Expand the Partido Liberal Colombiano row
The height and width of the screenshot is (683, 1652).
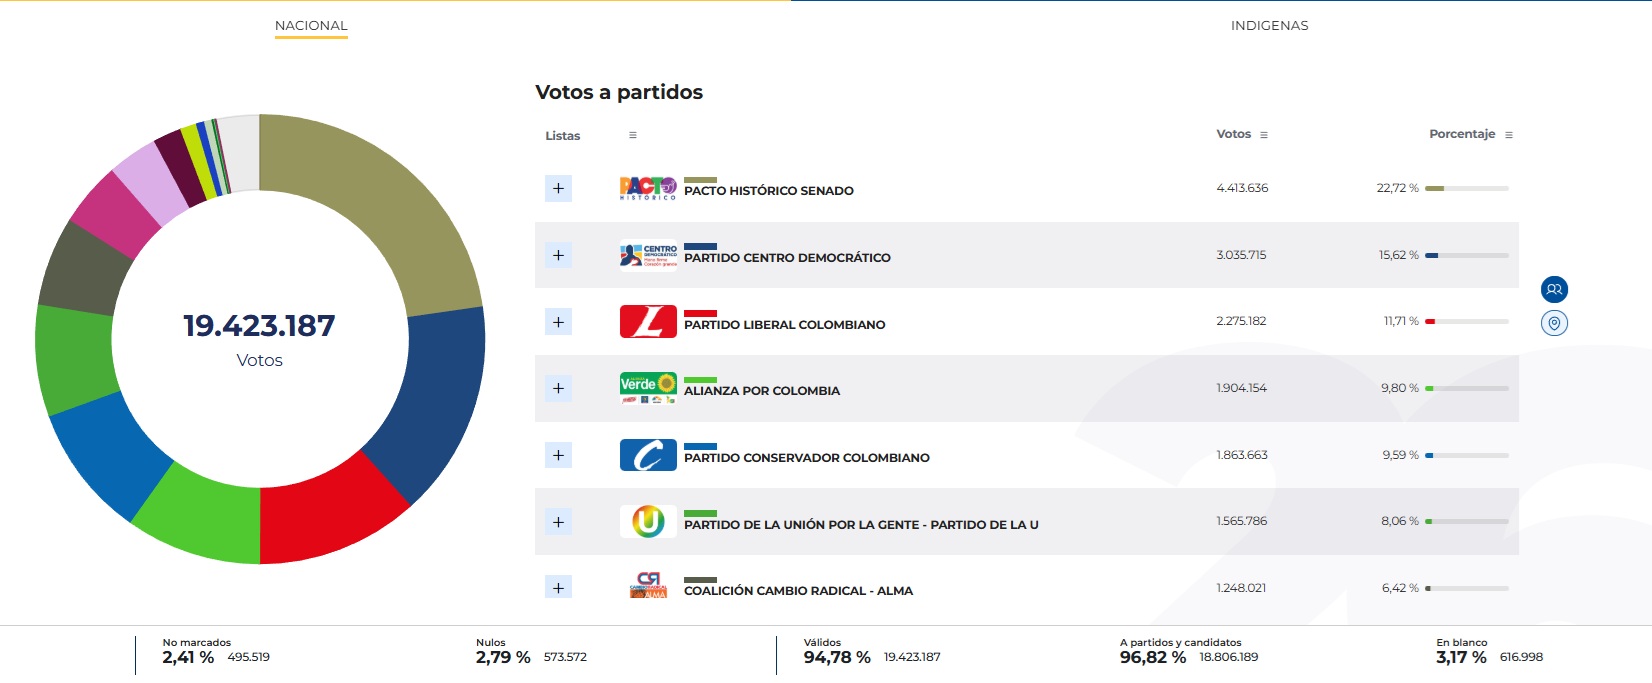[x=558, y=321]
